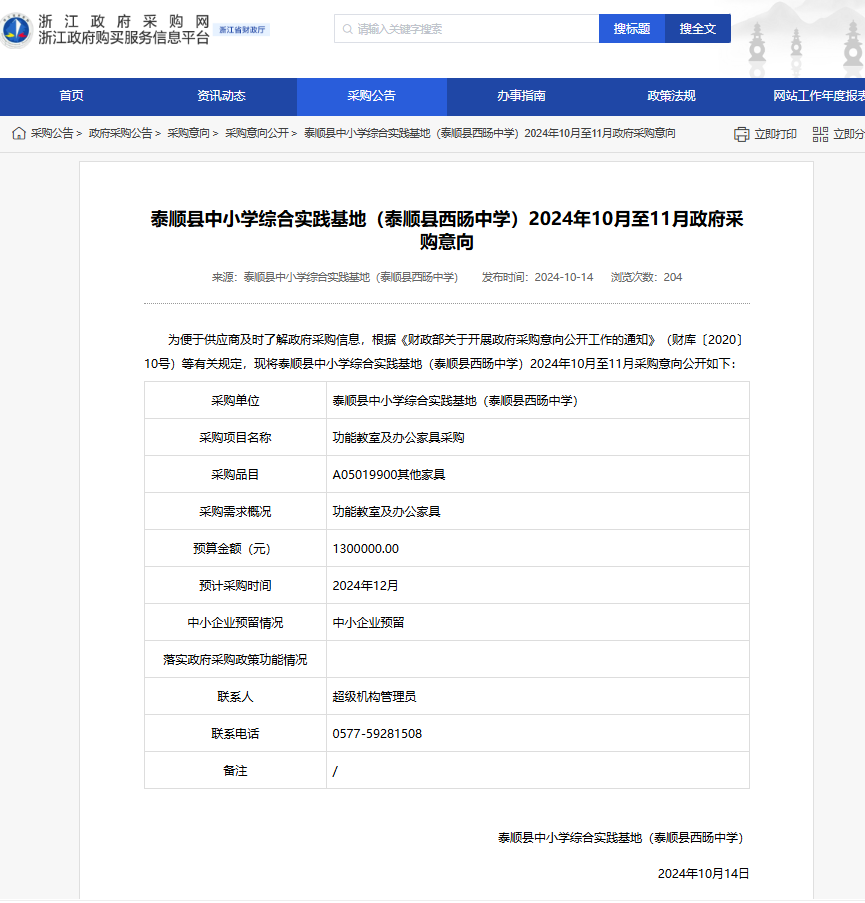
Task: Select the 采购单位 value cell
Action: 538,400
